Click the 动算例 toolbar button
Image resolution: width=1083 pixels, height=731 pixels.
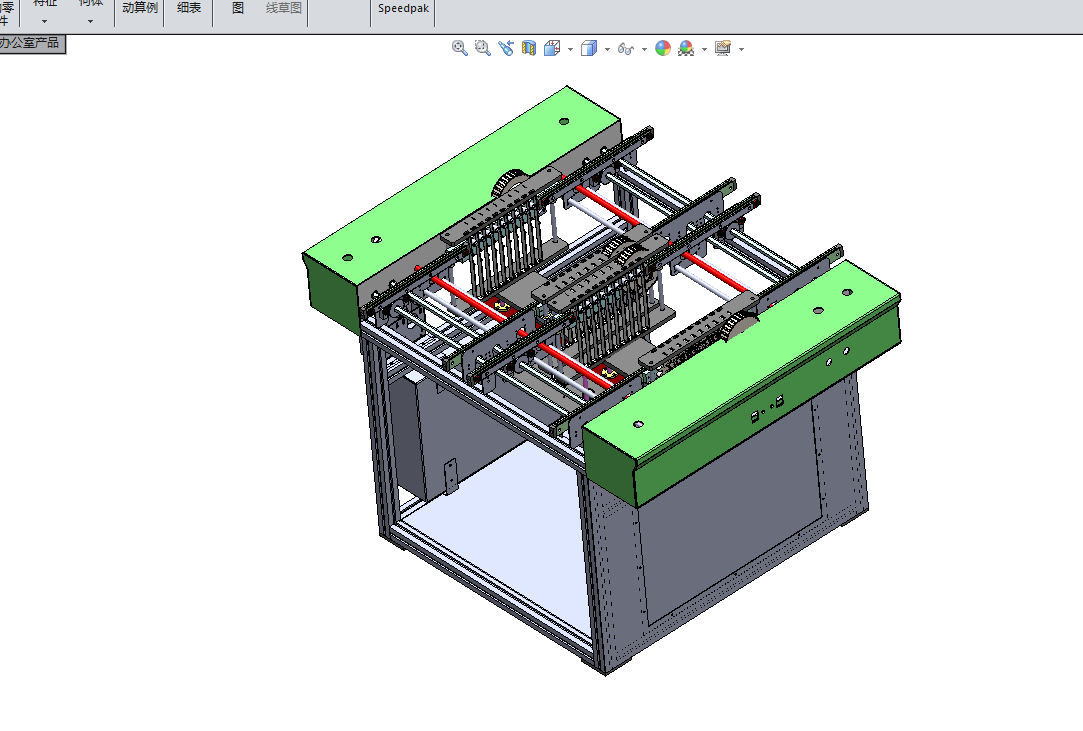(140, 9)
